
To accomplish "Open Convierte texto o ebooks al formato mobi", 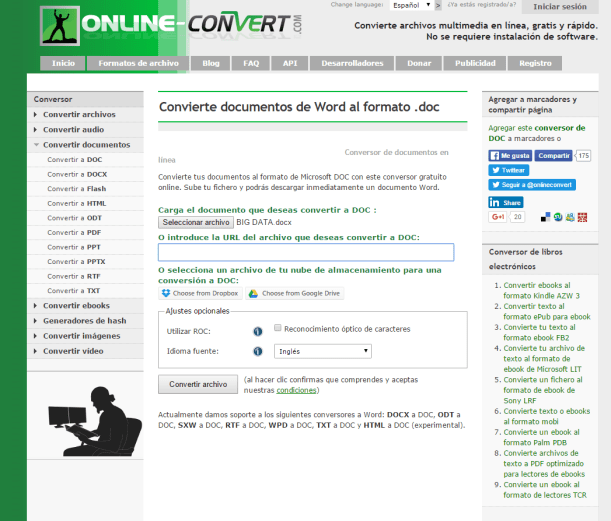I will 547,416.
